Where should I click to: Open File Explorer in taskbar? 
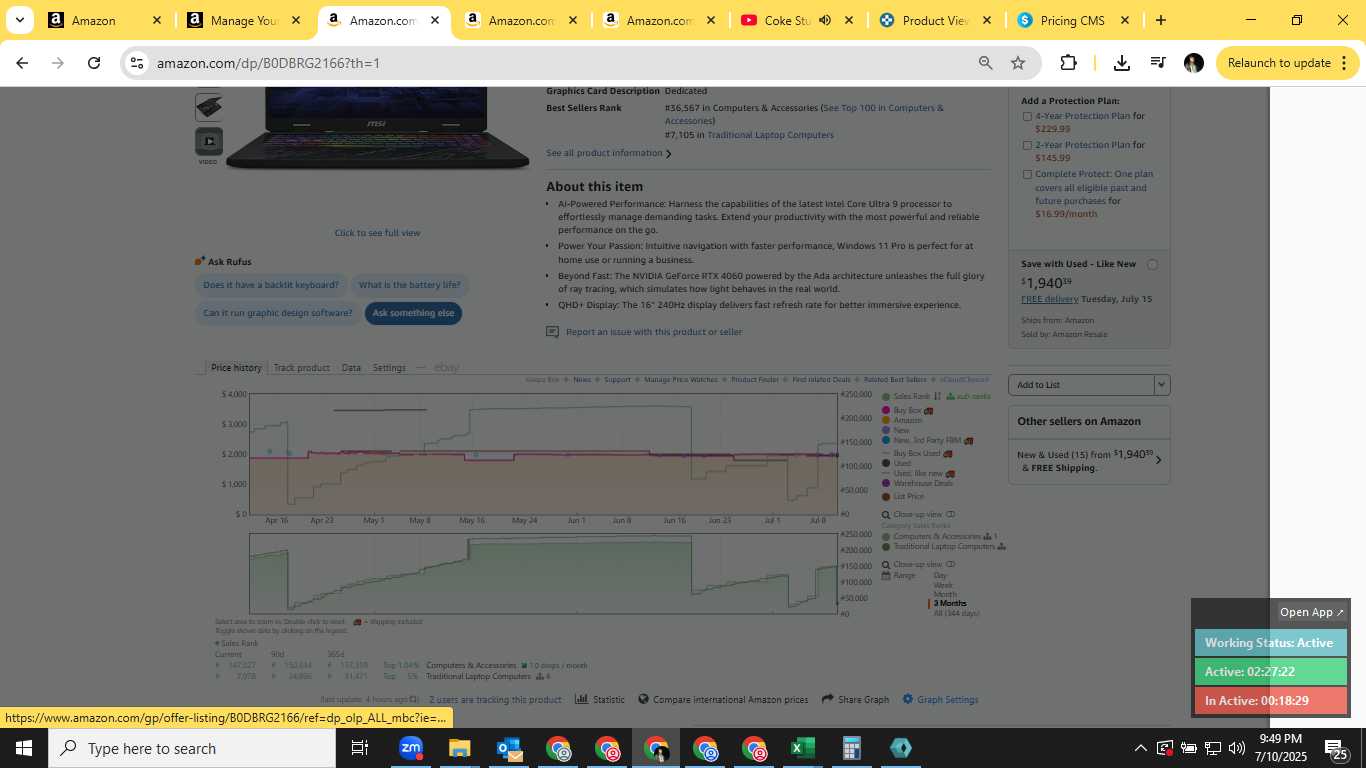[x=459, y=748]
